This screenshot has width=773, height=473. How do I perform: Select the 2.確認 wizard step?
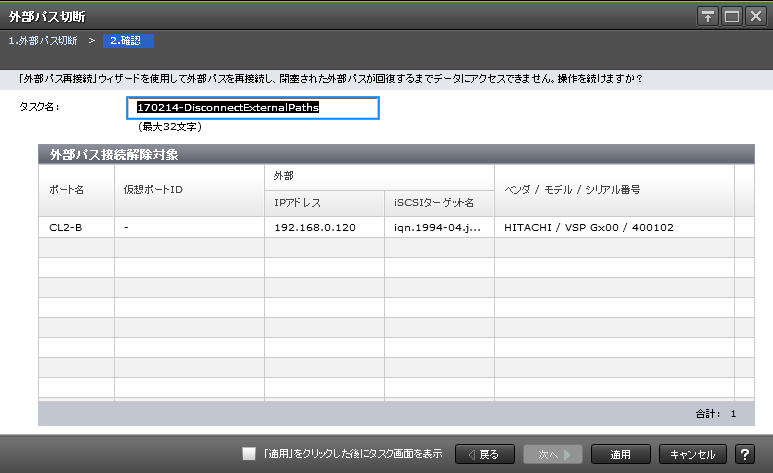(x=128, y=41)
